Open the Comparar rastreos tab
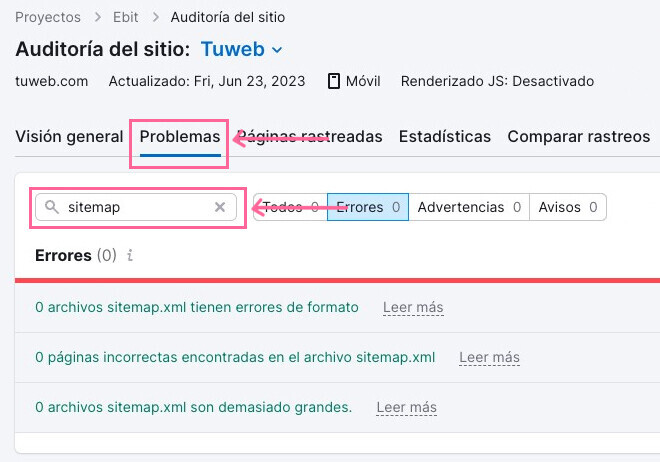This screenshot has height=462, width=660. click(579, 137)
